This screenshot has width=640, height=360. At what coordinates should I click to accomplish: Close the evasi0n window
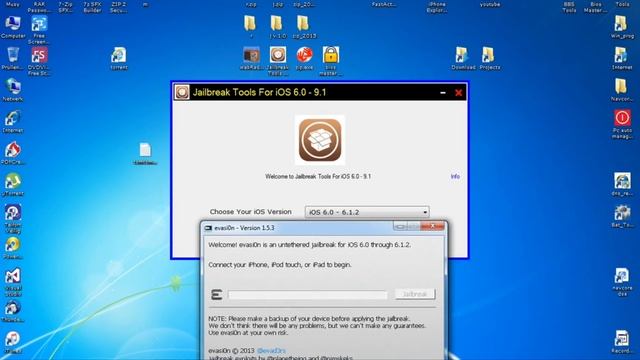coord(432,226)
